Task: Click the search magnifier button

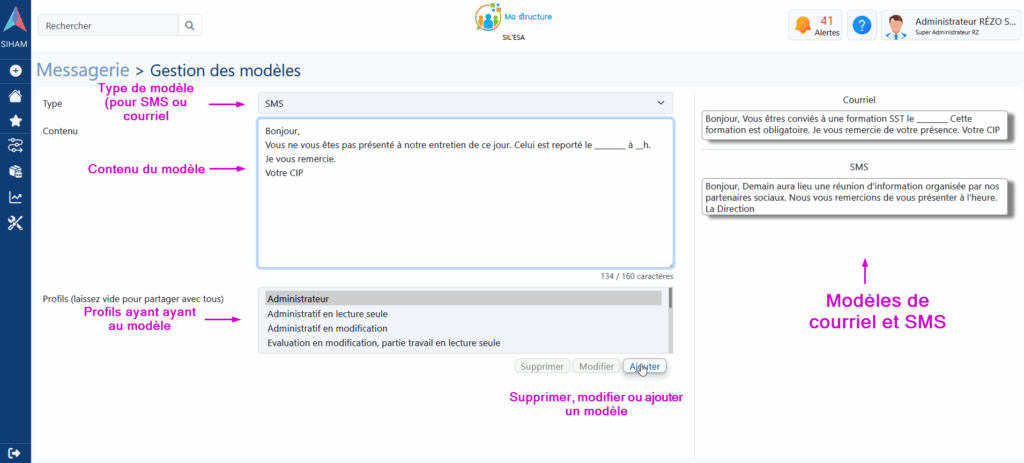Action: (x=190, y=25)
